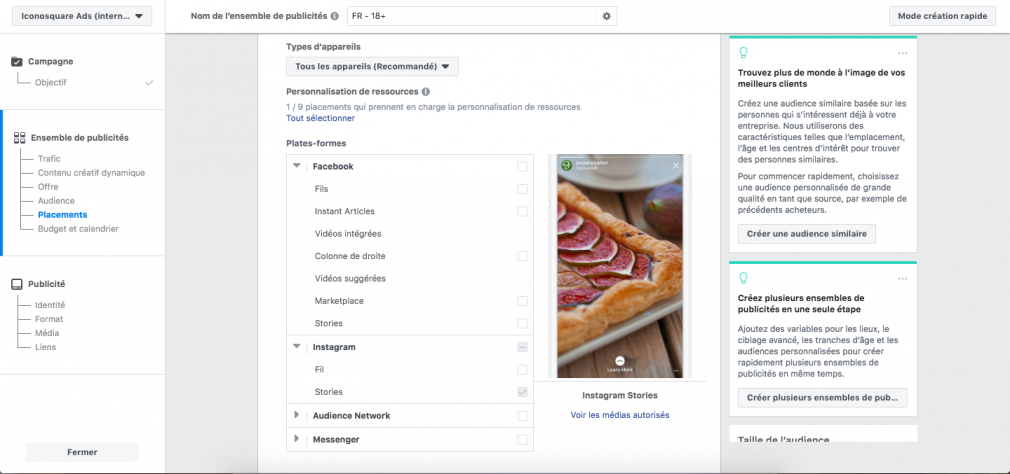1010x474 pixels.
Task: Go to Trafic section in sidebar
Action: click(x=49, y=158)
